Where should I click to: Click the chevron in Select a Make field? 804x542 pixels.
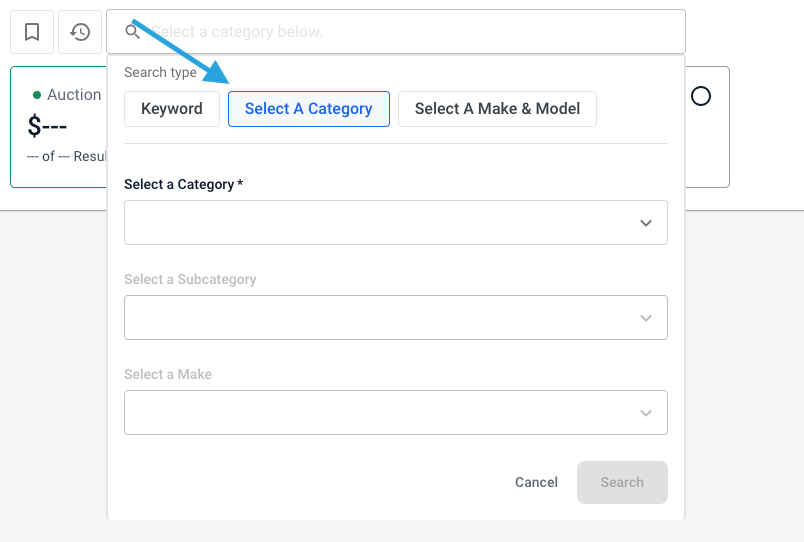[646, 413]
